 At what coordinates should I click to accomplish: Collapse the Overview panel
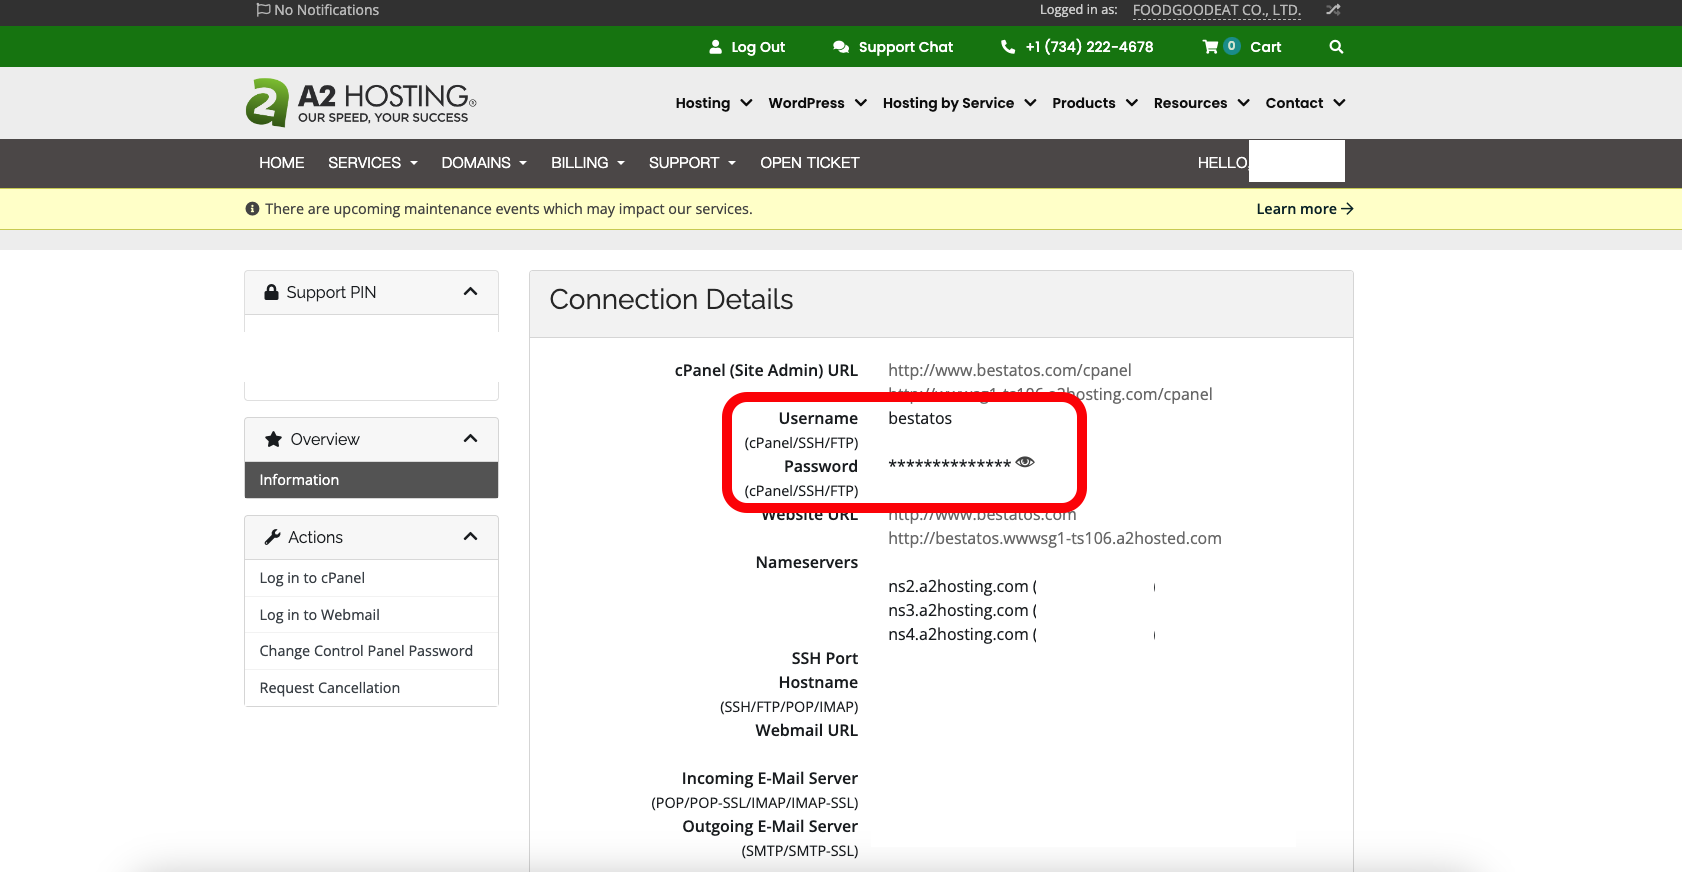[470, 439]
